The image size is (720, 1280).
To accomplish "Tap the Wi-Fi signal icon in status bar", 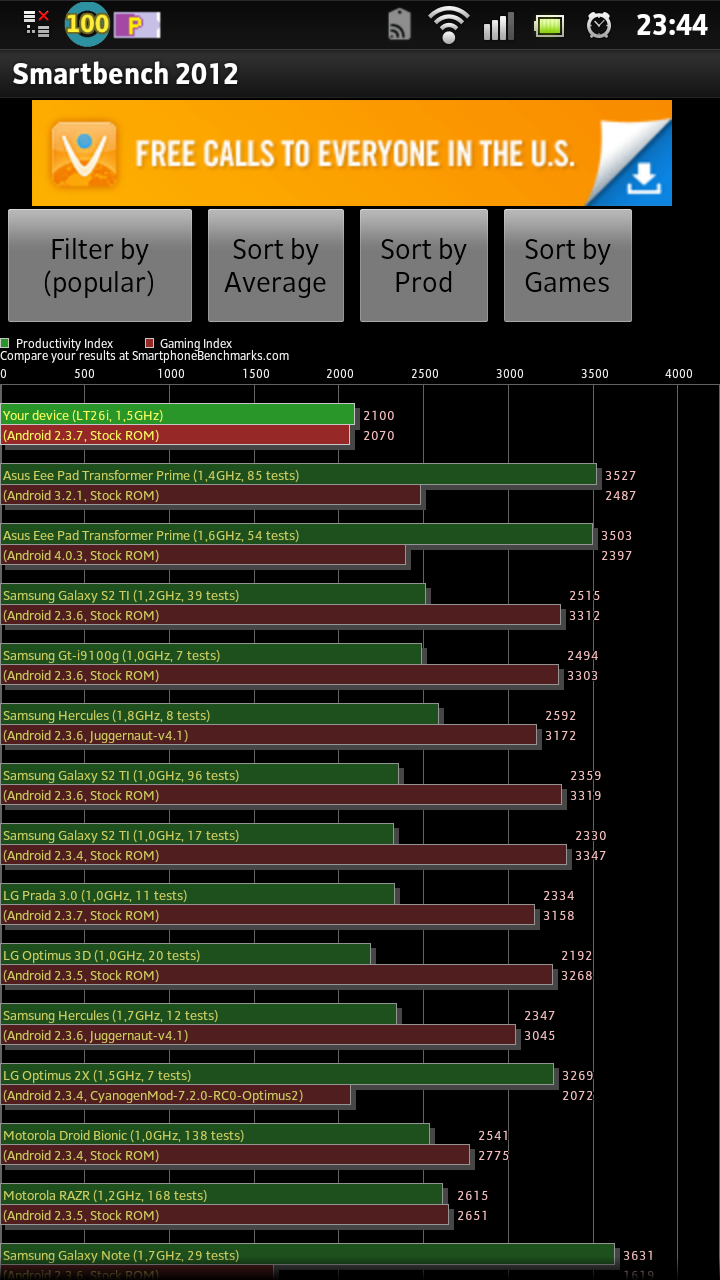I will click(x=448, y=24).
